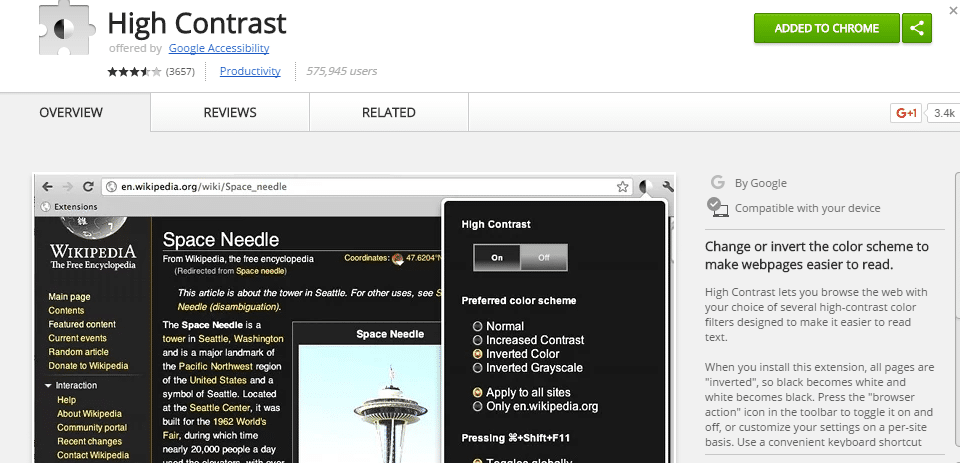Click the device compatibility check icon
This screenshot has width=960, height=463.
coord(717,207)
